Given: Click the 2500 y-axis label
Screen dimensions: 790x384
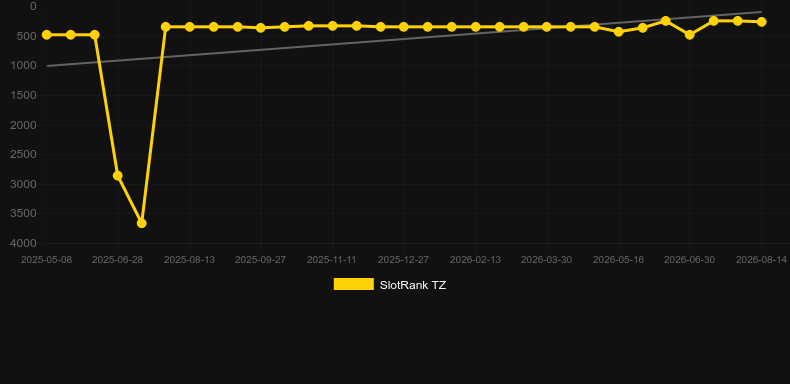Looking at the screenshot, I should tap(24, 154).
